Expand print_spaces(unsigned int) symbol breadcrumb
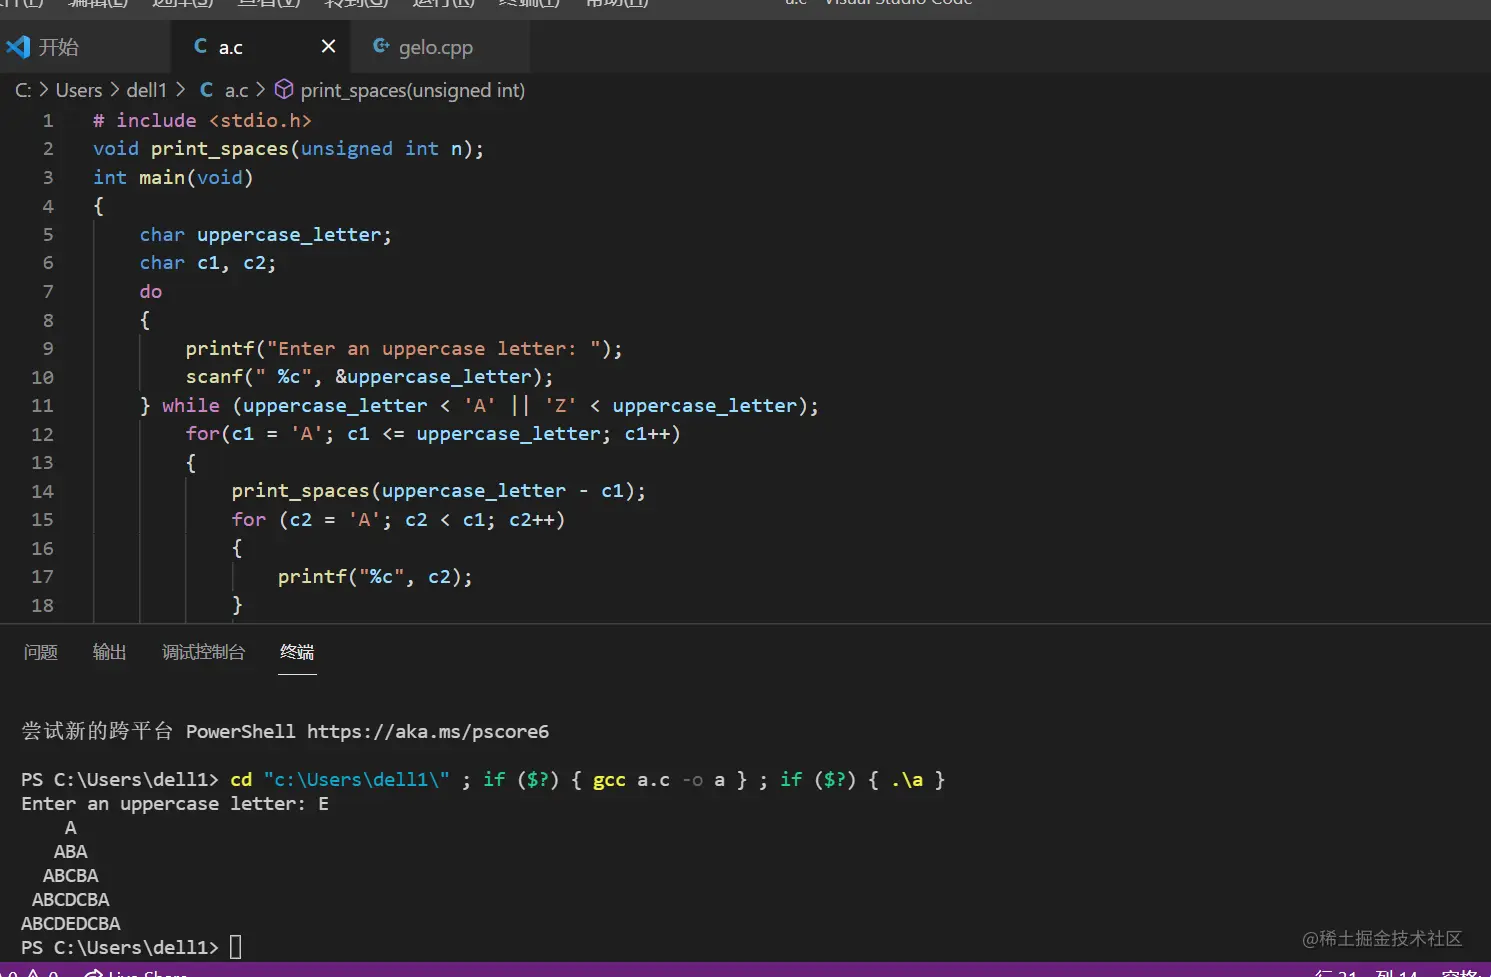Image resolution: width=1491 pixels, height=977 pixels. [x=400, y=90]
